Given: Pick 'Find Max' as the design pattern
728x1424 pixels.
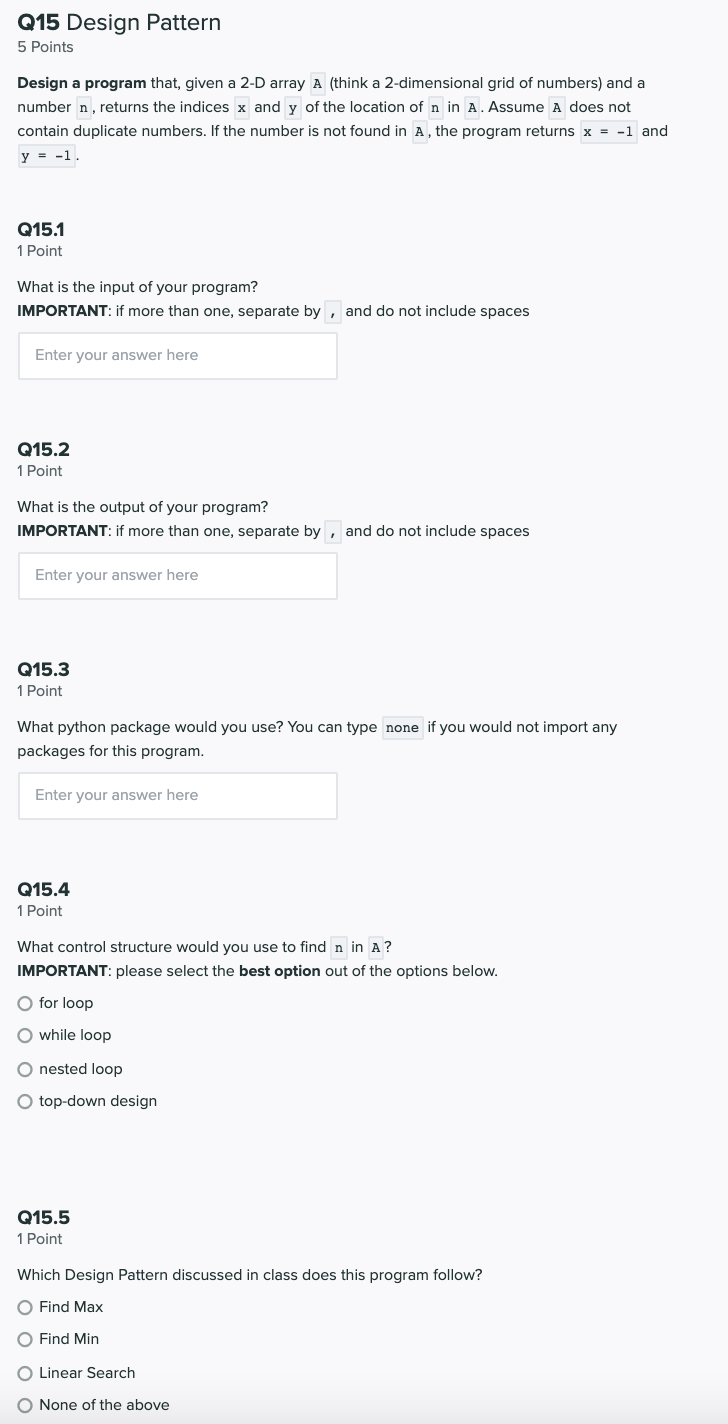Looking at the screenshot, I should click(x=25, y=1307).
